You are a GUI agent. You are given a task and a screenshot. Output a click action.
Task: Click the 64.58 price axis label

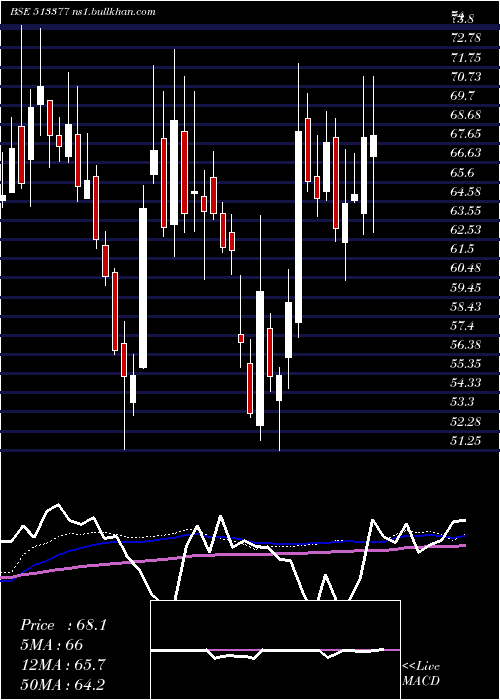[466, 192]
